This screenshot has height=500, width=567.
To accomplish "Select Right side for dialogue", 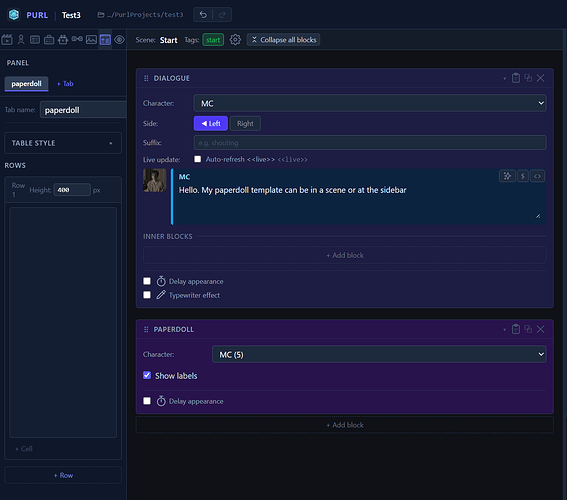I will pos(245,124).
